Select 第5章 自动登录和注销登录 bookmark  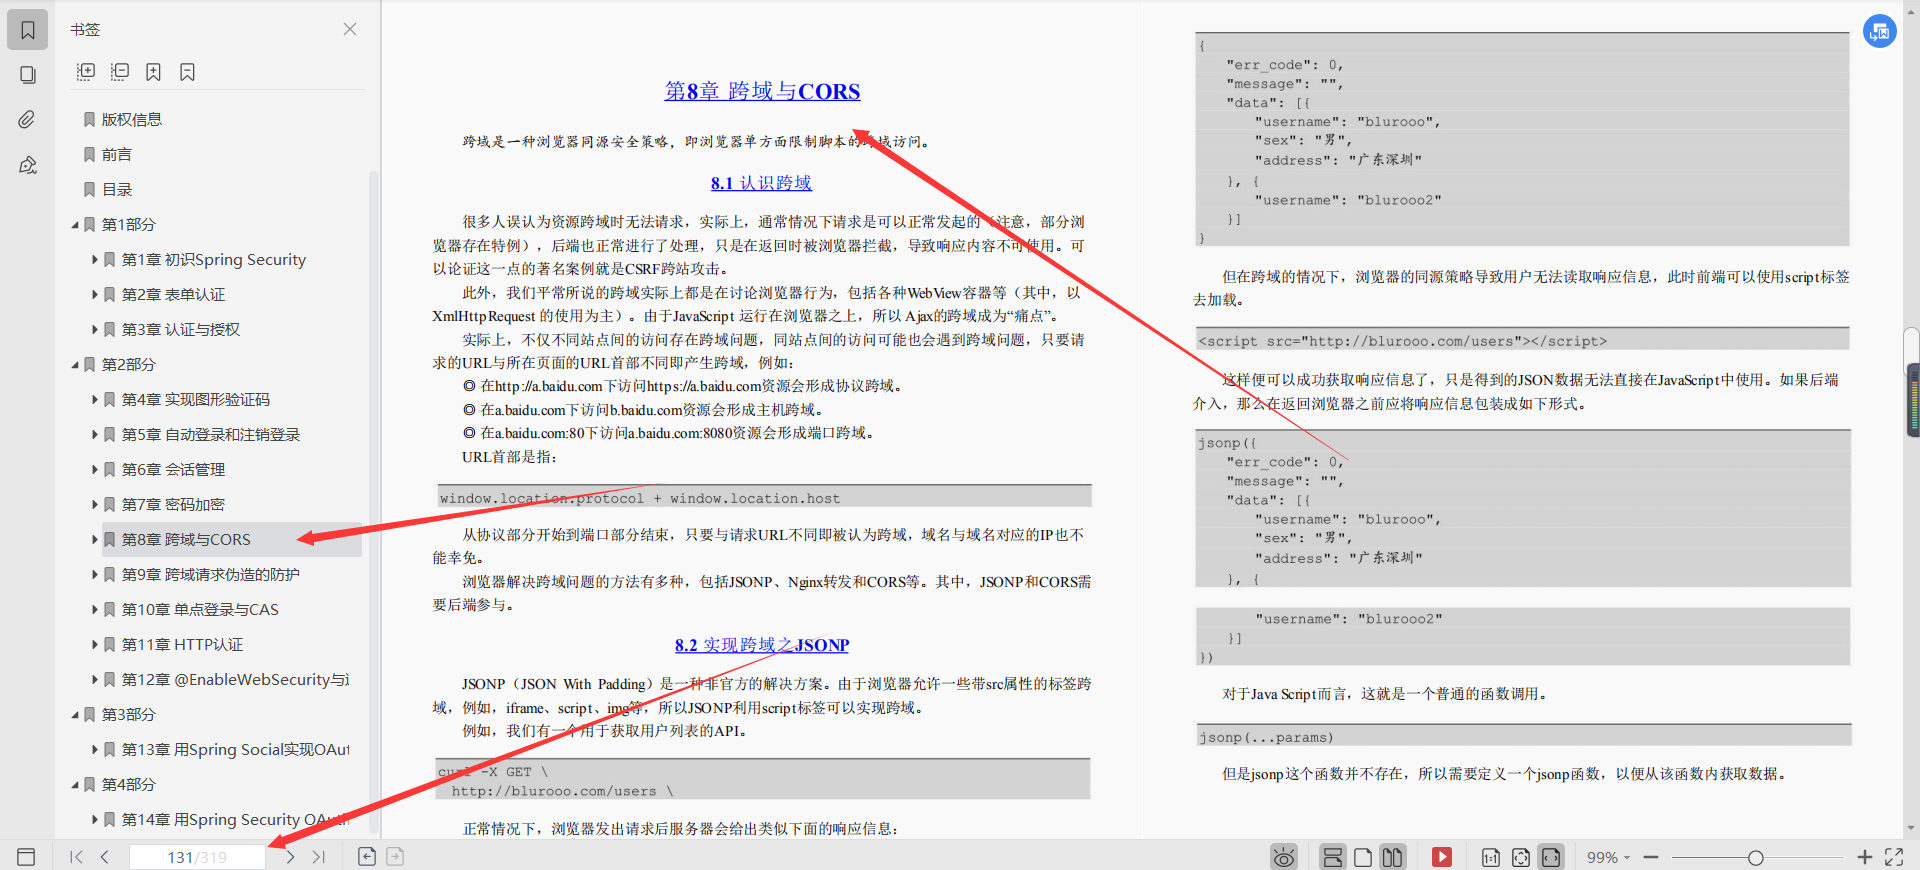[210, 434]
